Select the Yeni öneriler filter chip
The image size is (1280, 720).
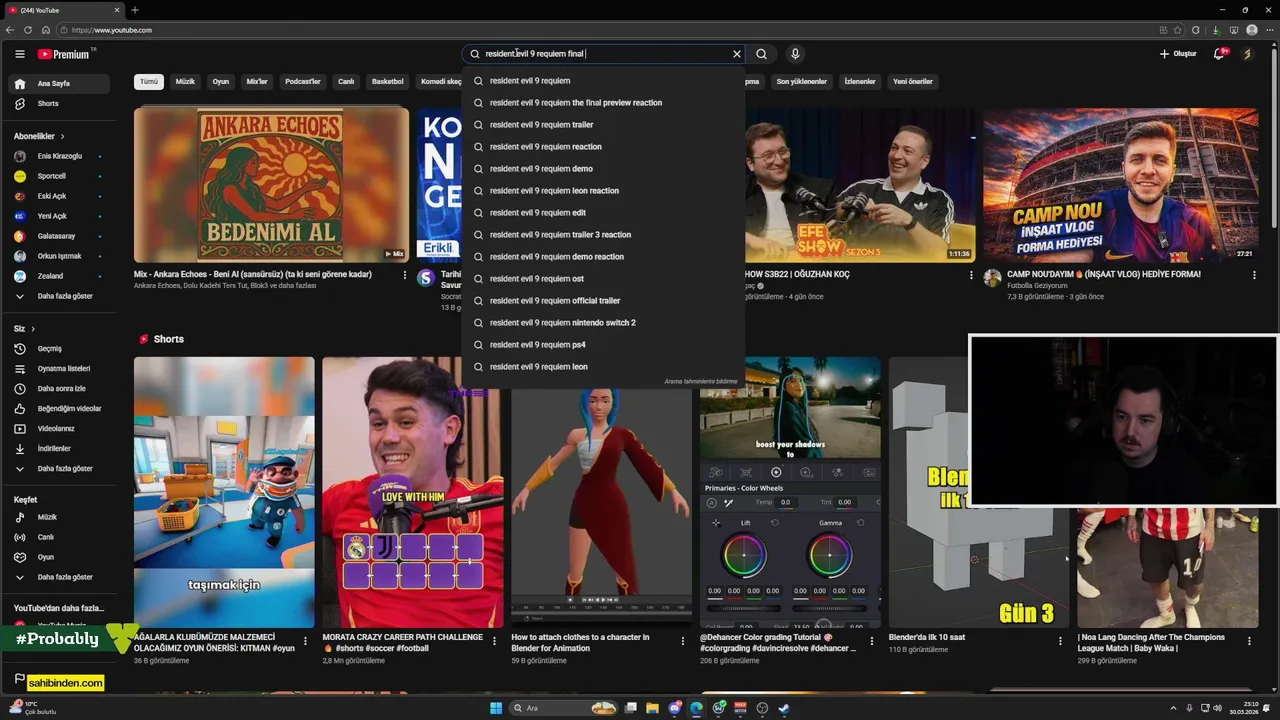(x=913, y=82)
